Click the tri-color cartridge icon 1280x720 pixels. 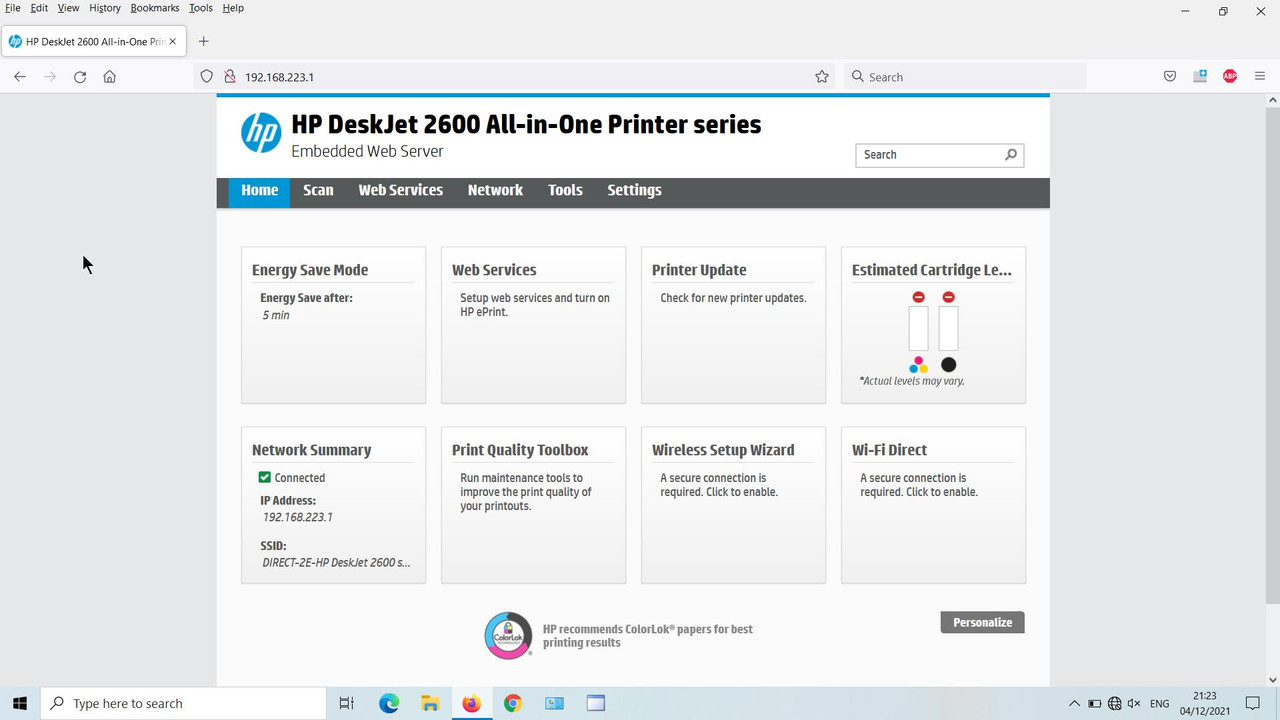(918, 365)
